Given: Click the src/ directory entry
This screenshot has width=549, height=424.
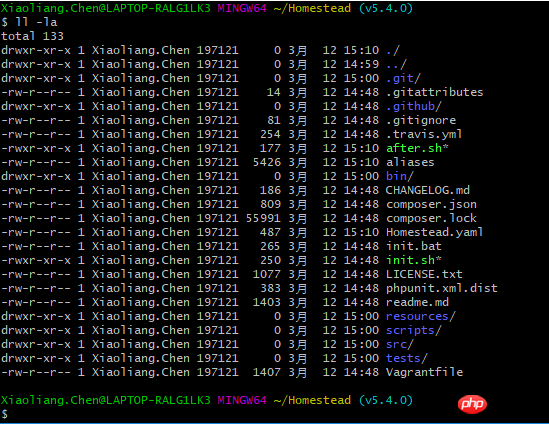Looking at the screenshot, I should pos(399,344).
